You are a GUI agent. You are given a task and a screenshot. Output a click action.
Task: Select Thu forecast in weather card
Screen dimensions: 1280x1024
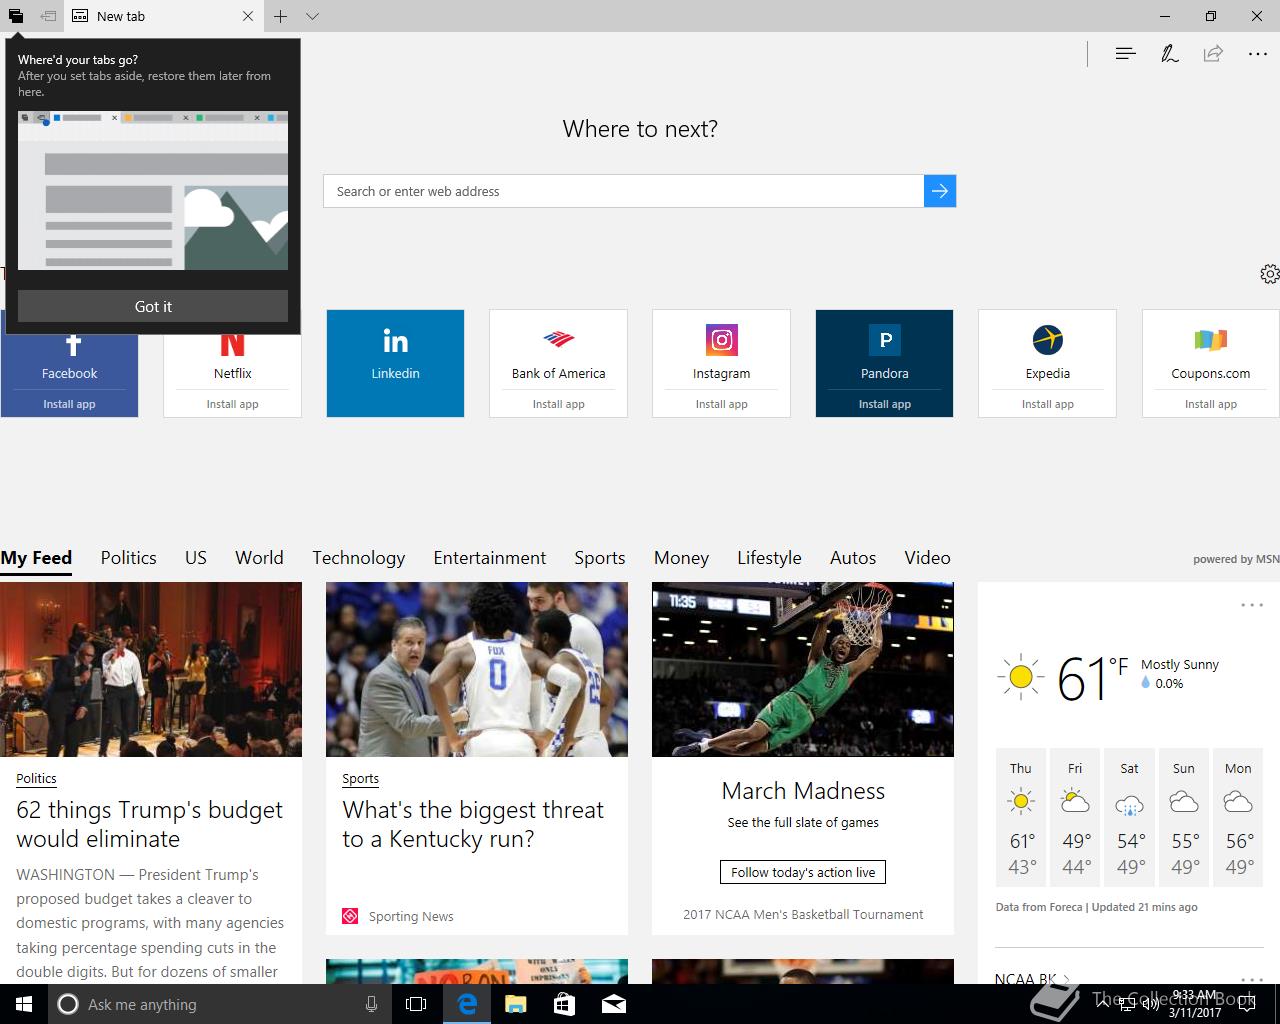(1021, 817)
